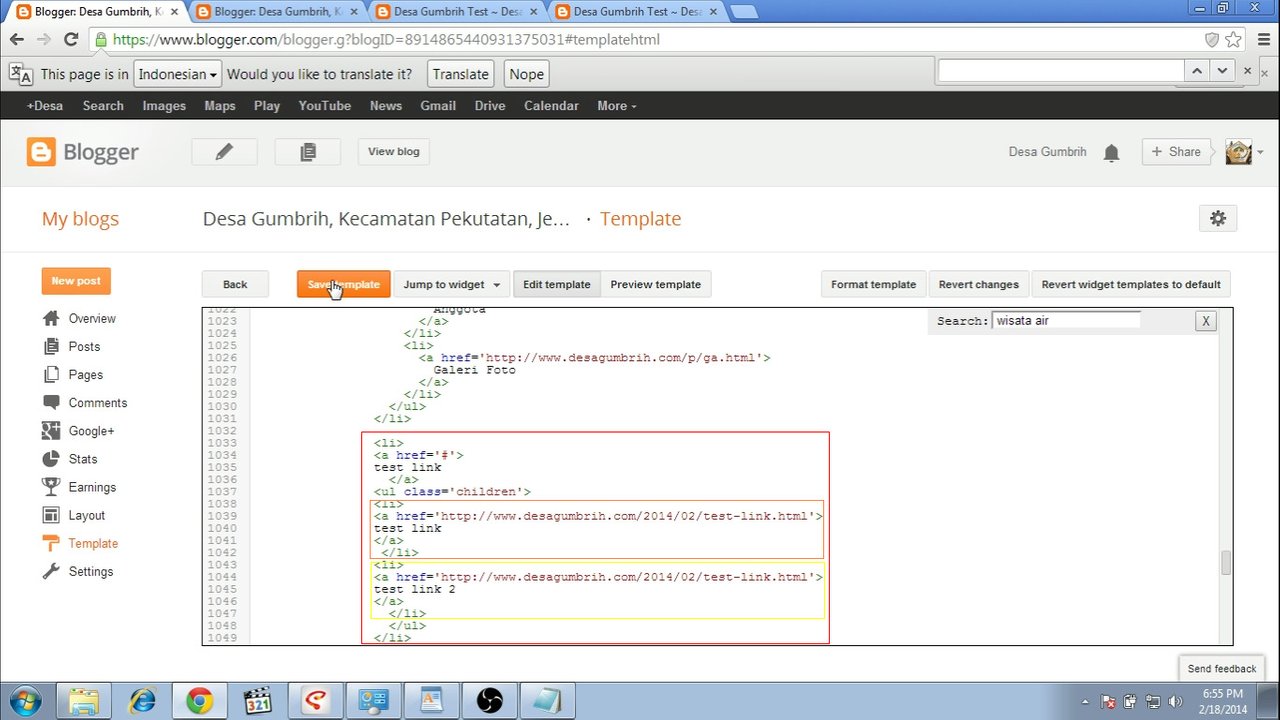Viewport: 1280px width, 720px height.
Task: Click the Send feedback button
Action: point(1221,668)
